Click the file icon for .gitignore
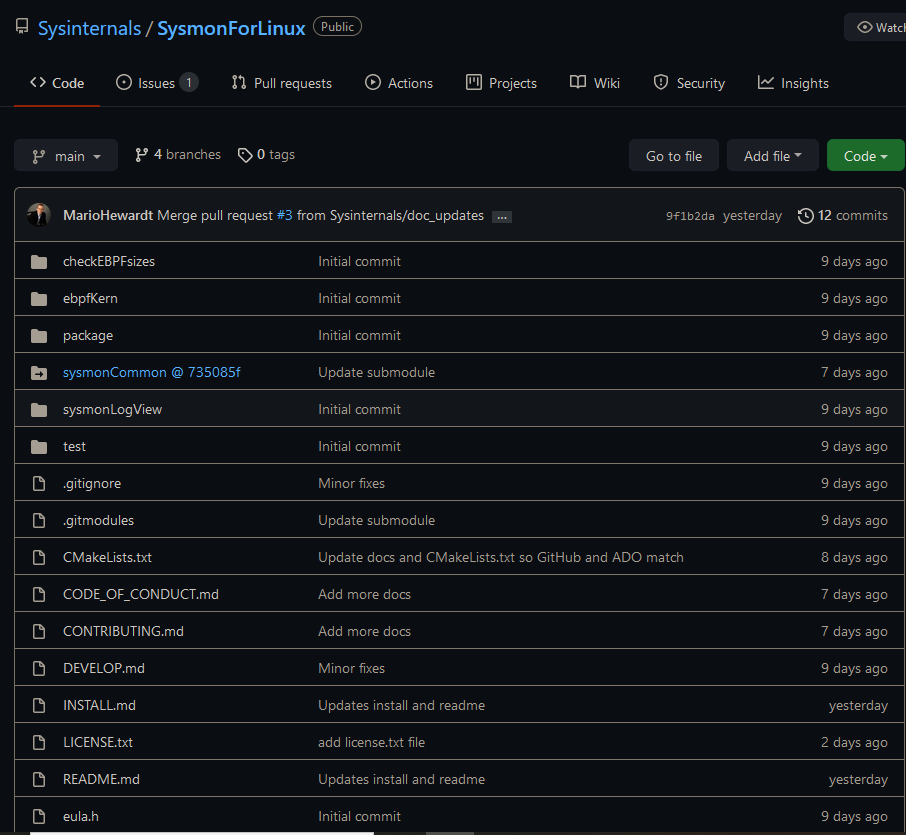This screenshot has width=906, height=835. coord(39,483)
